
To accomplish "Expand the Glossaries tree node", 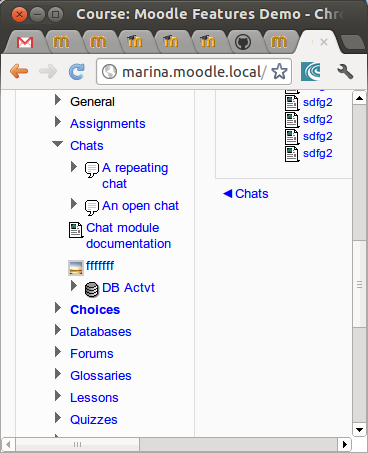I will click(x=58, y=374).
